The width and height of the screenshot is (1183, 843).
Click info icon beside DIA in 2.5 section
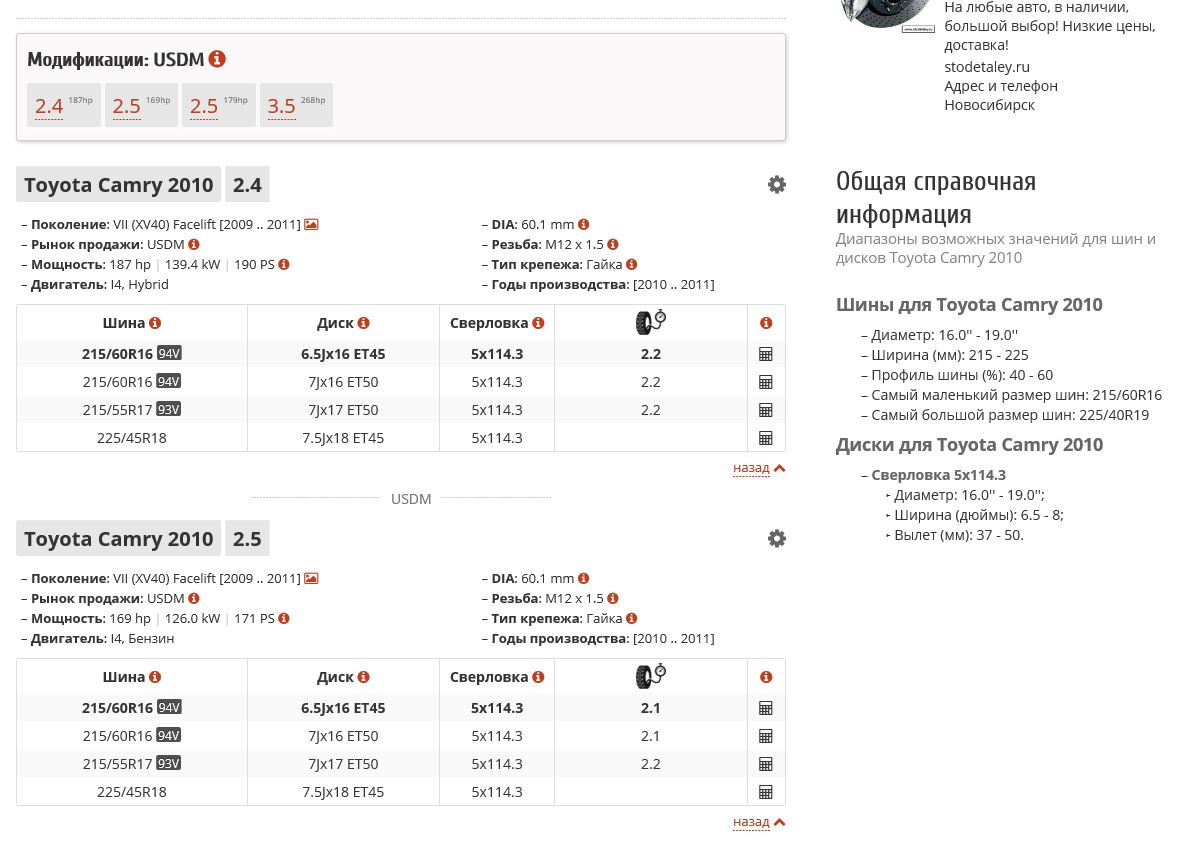[583, 578]
